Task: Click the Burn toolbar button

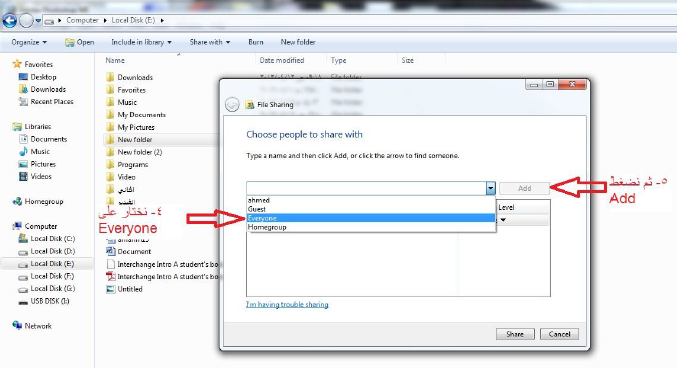Action: [x=256, y=42]
